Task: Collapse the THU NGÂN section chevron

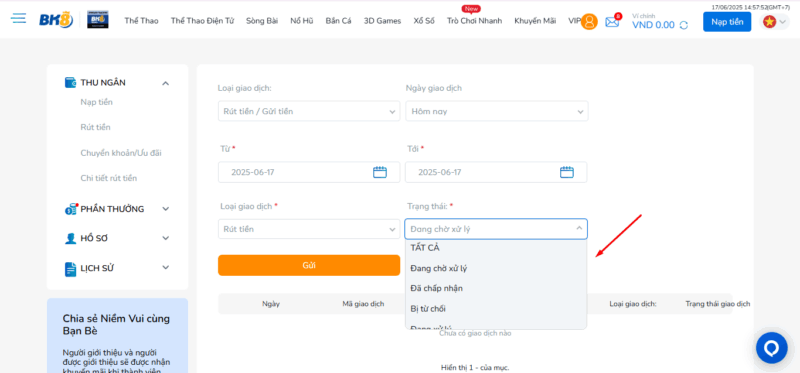Action: [x=165, y=83]
